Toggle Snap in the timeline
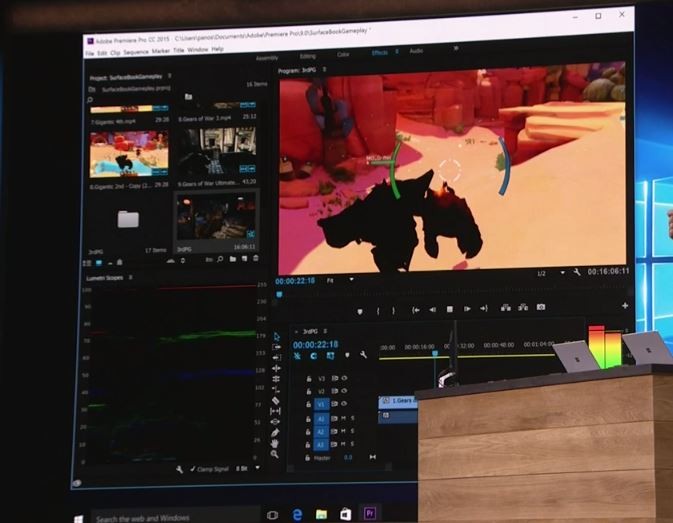Viewport: 673px width, 523px height. coord(314,356)
